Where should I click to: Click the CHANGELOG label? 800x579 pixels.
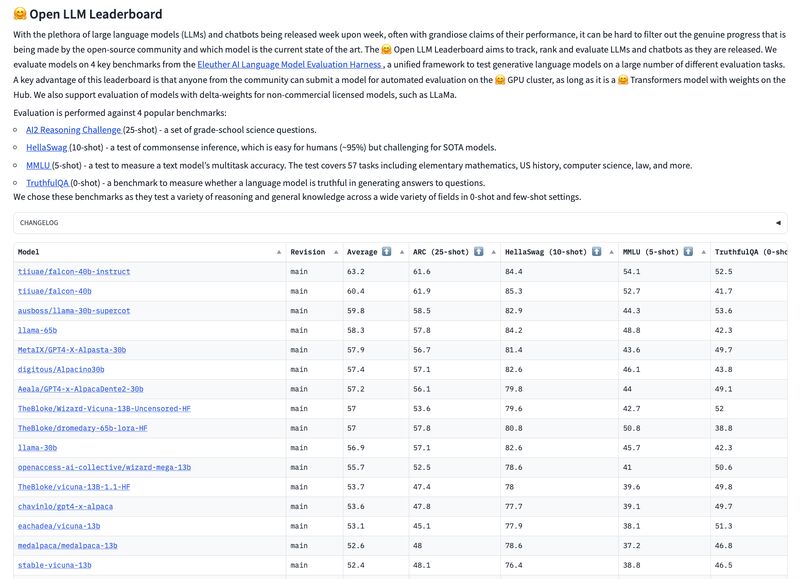point(40,223)
